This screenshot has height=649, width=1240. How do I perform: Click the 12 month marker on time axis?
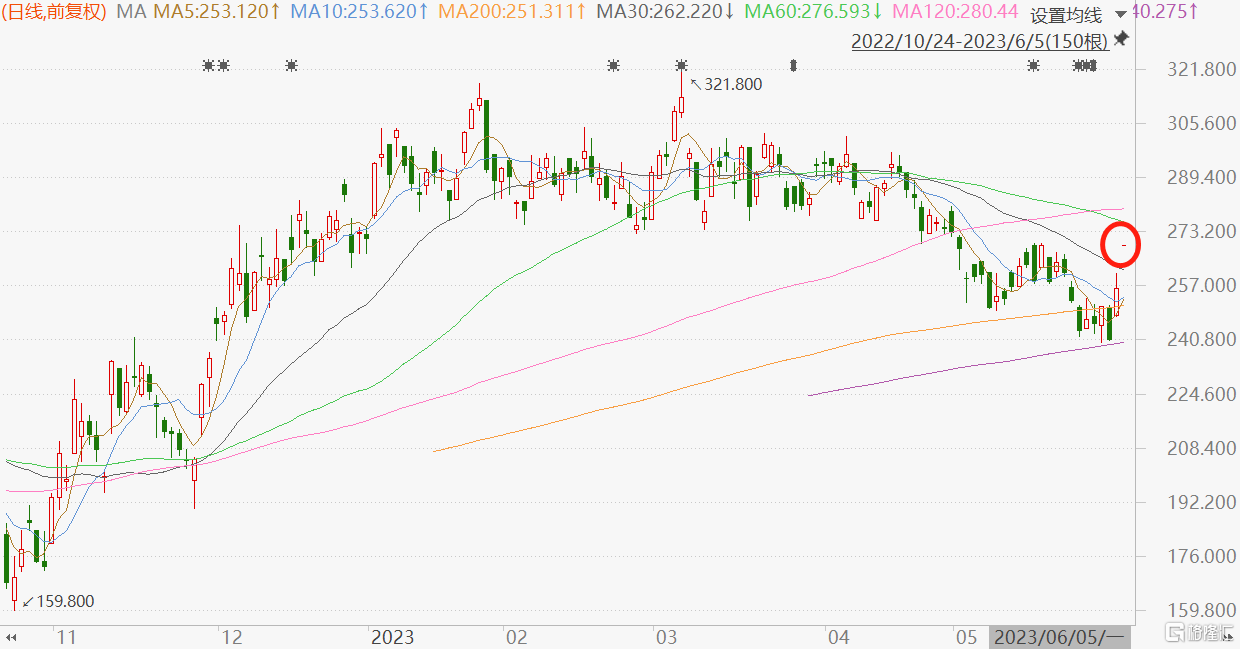pyautogui.click(x=232, y=637)
